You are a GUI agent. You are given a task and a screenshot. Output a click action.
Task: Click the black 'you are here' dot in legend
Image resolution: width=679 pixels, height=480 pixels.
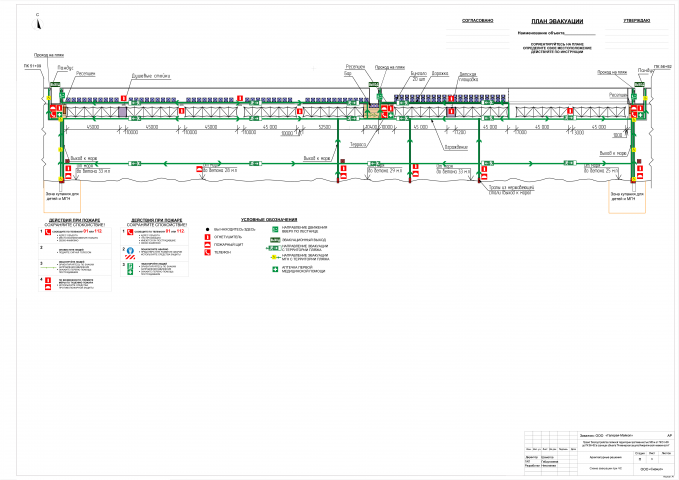point(207,229)
